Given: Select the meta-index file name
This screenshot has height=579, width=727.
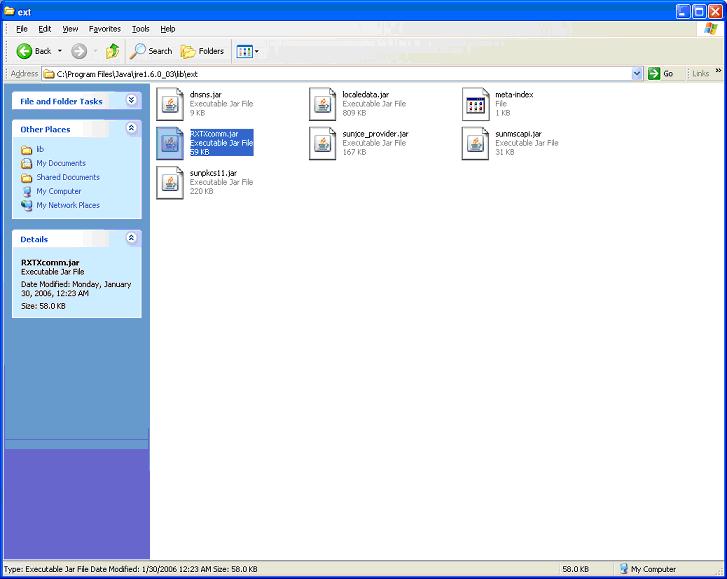Looking at the screenshot, I should [514, 94].
